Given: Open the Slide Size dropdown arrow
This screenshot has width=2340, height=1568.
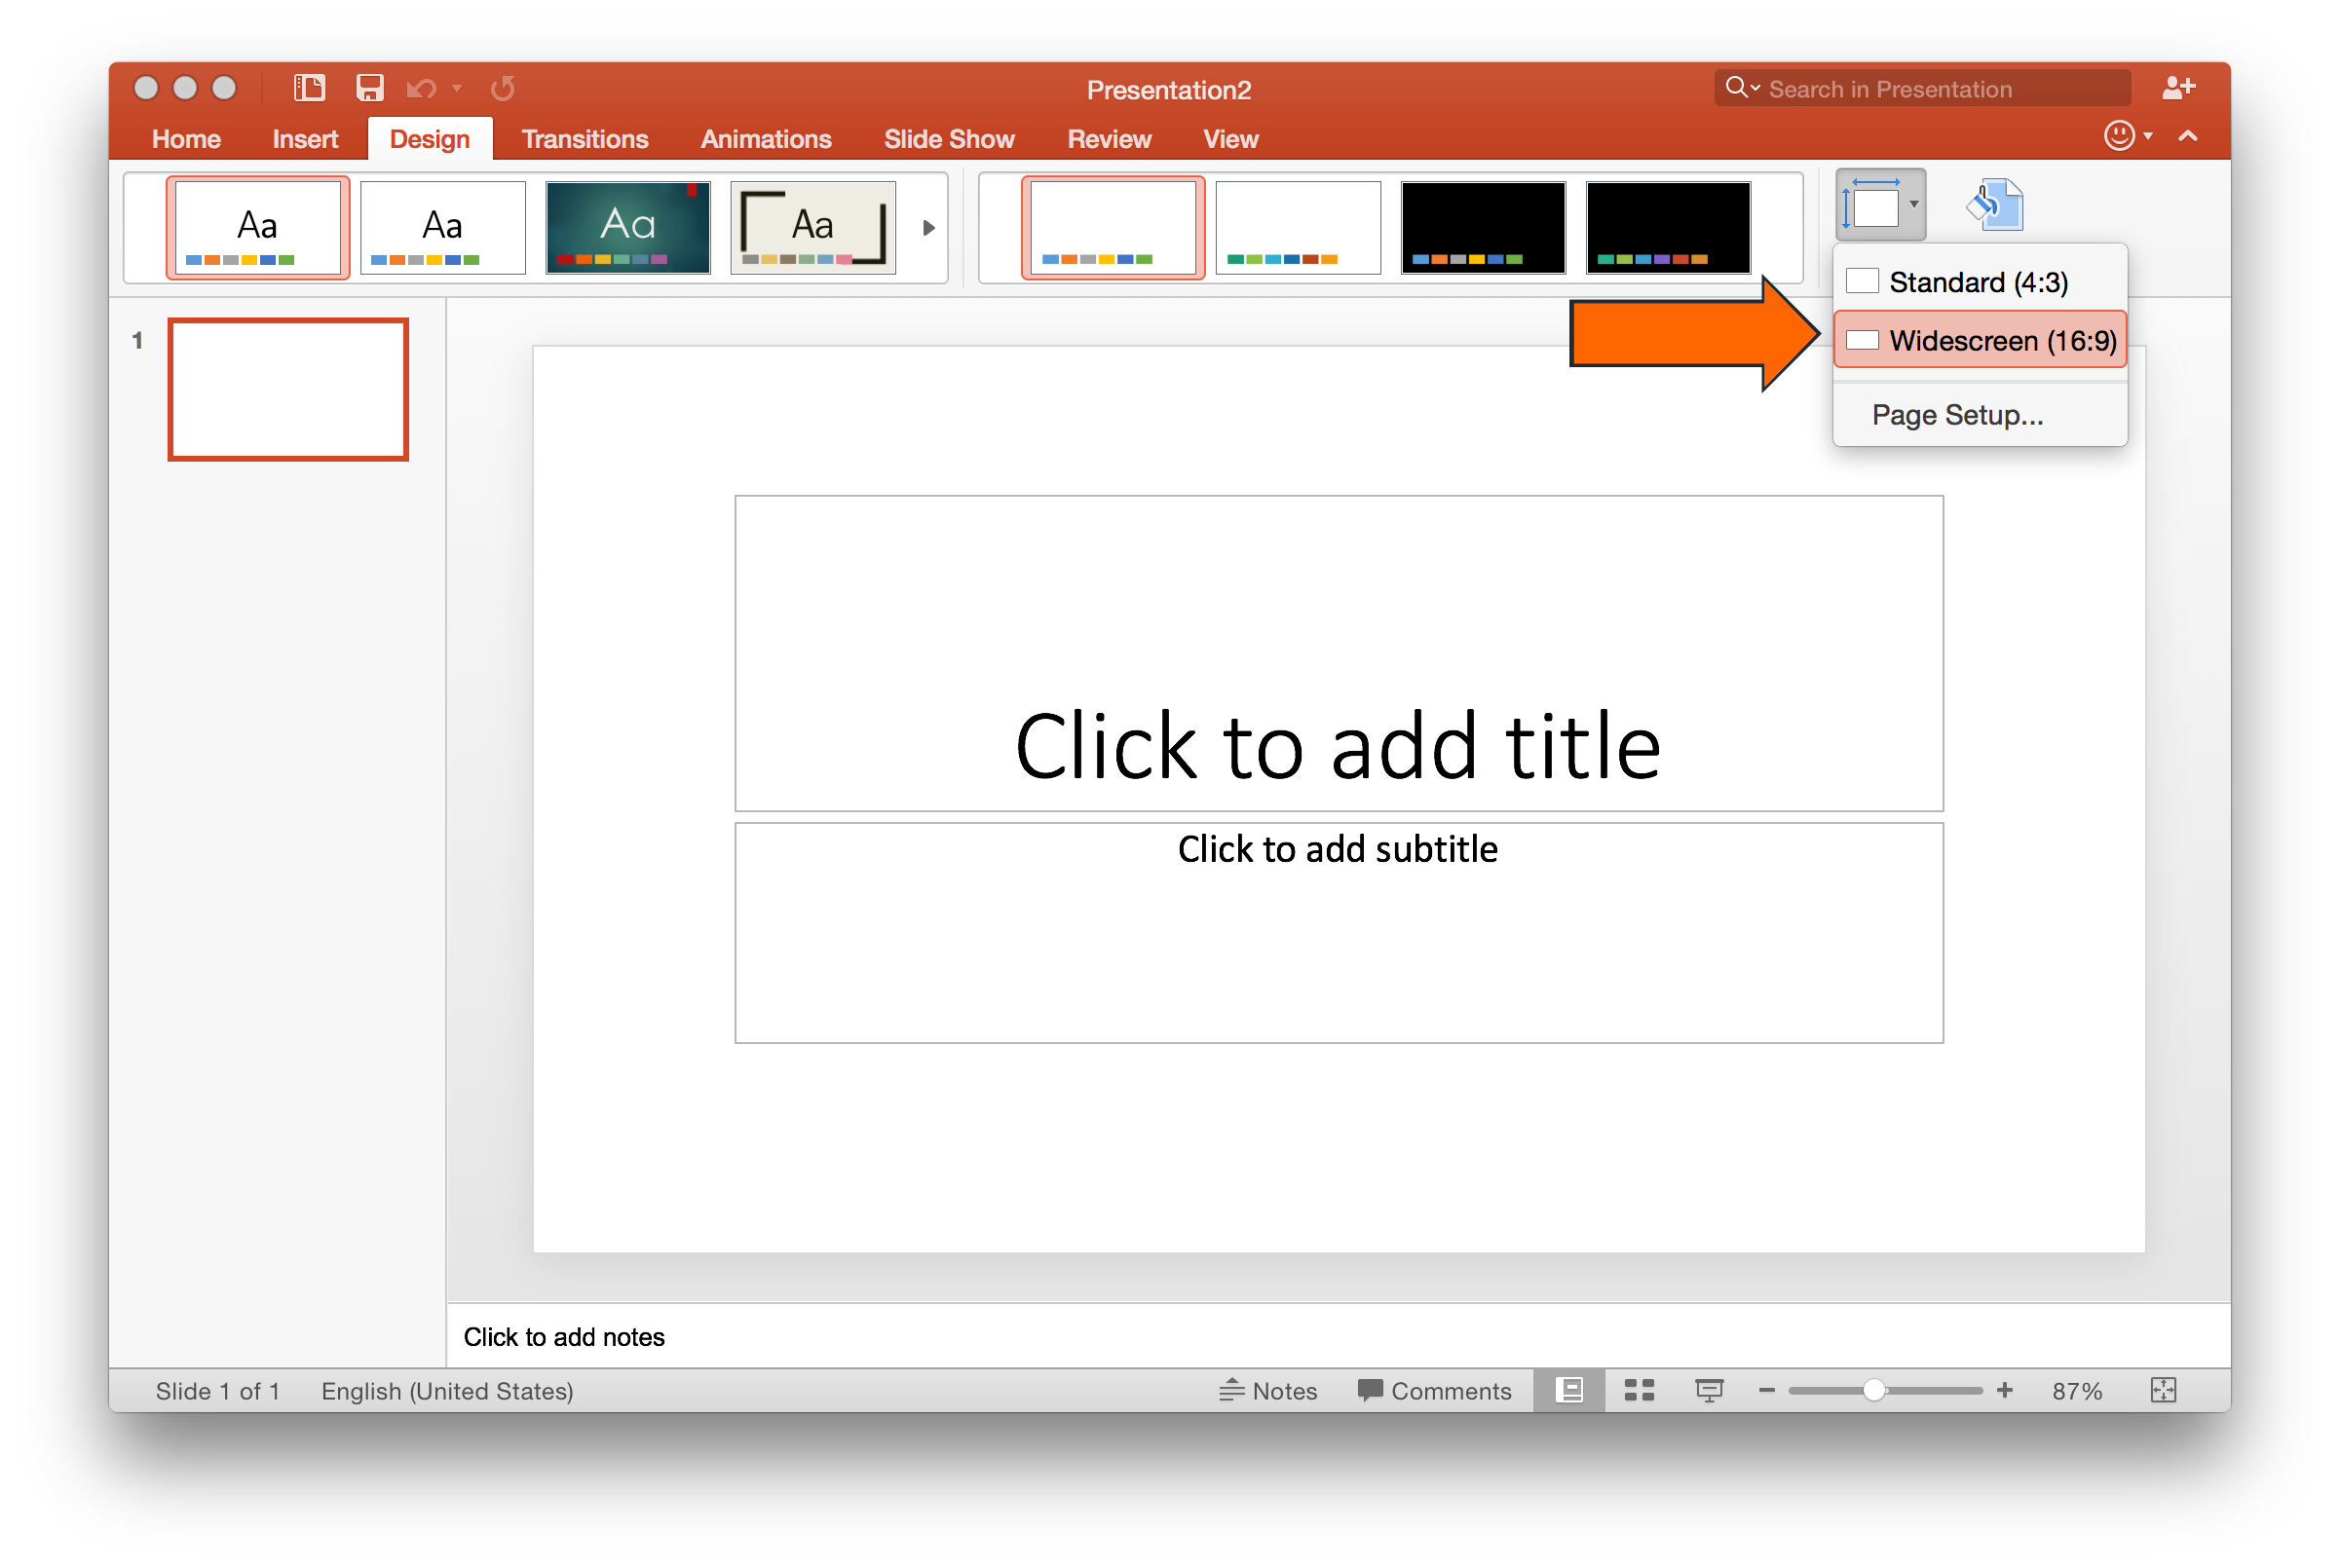Looking at the screenshot, I should click(1912, 204).
